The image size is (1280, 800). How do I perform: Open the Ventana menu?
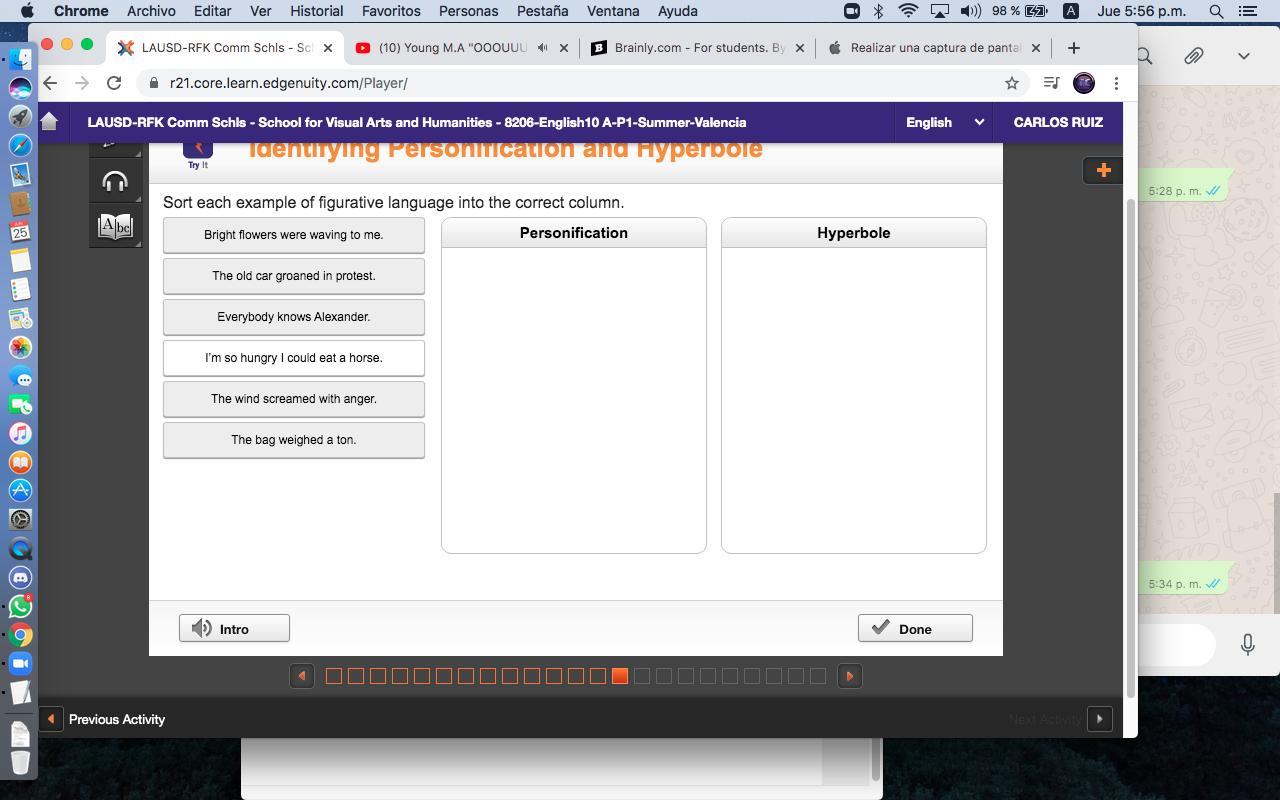coord(613,11)
